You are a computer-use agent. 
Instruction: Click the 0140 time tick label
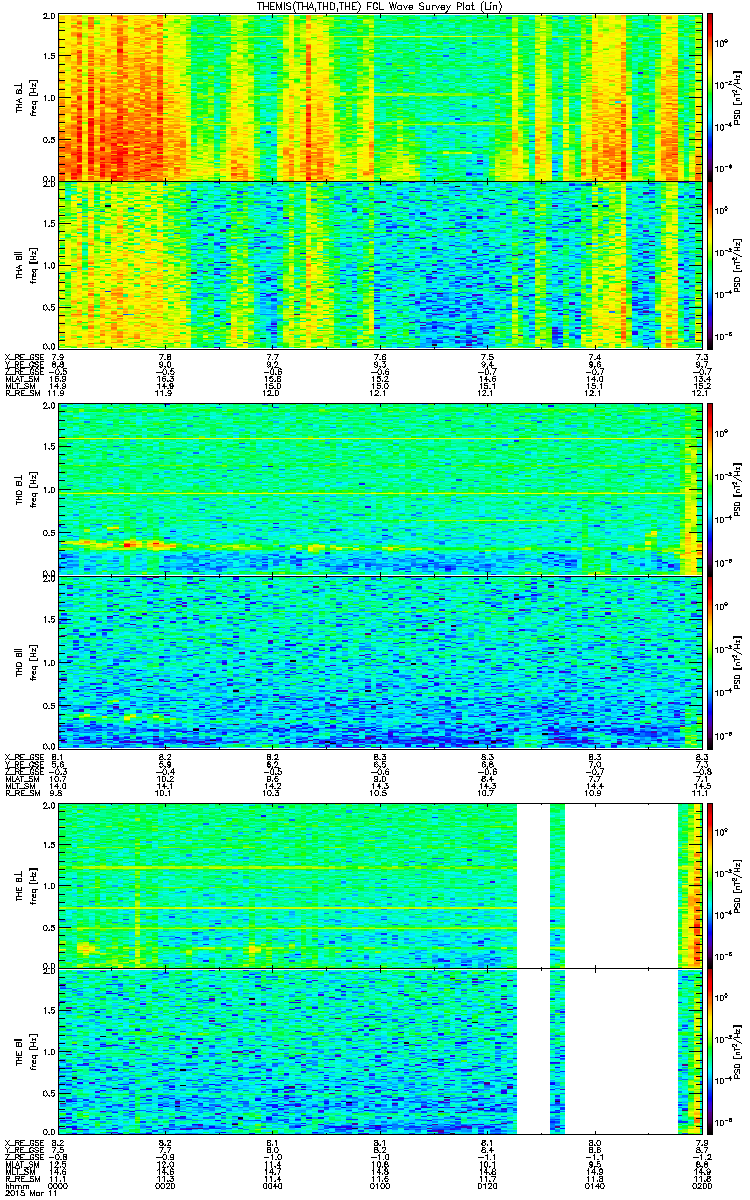[595, 1186]
